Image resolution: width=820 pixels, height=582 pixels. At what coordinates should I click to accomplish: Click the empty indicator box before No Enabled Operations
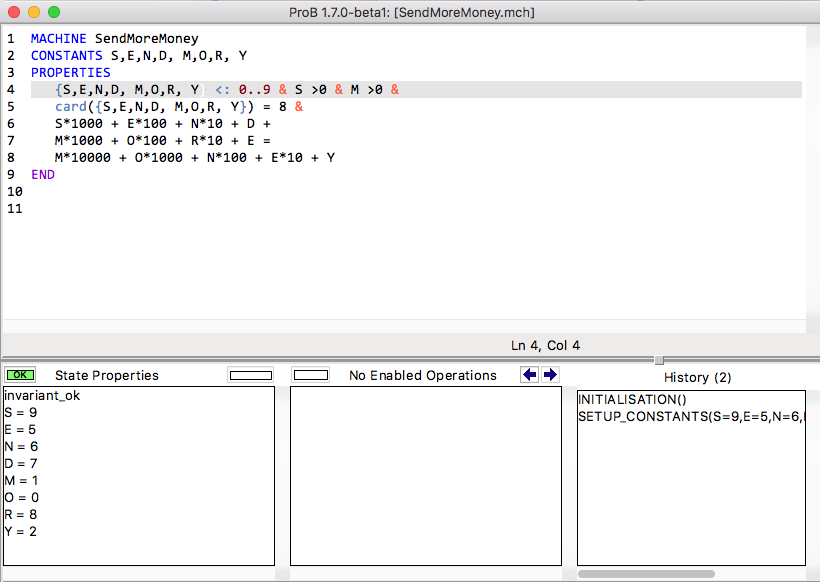click(x=311, y=376)
